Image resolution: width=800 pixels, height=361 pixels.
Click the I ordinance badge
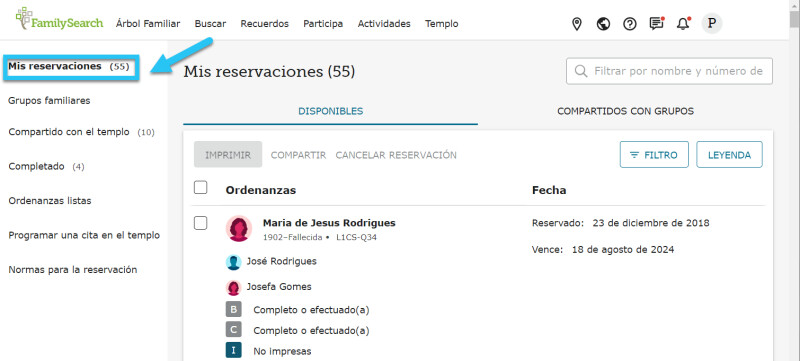(x=234, y=351)
